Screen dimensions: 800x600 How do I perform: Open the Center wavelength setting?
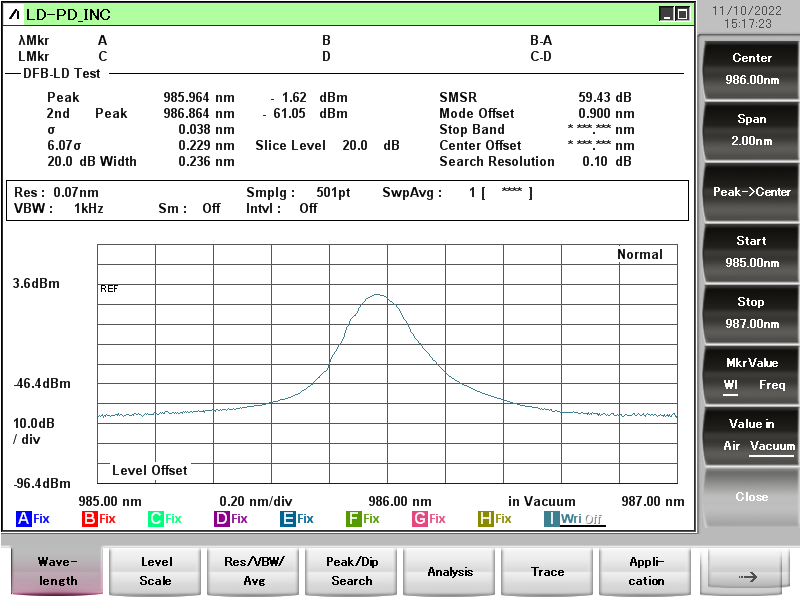point(752,69)
